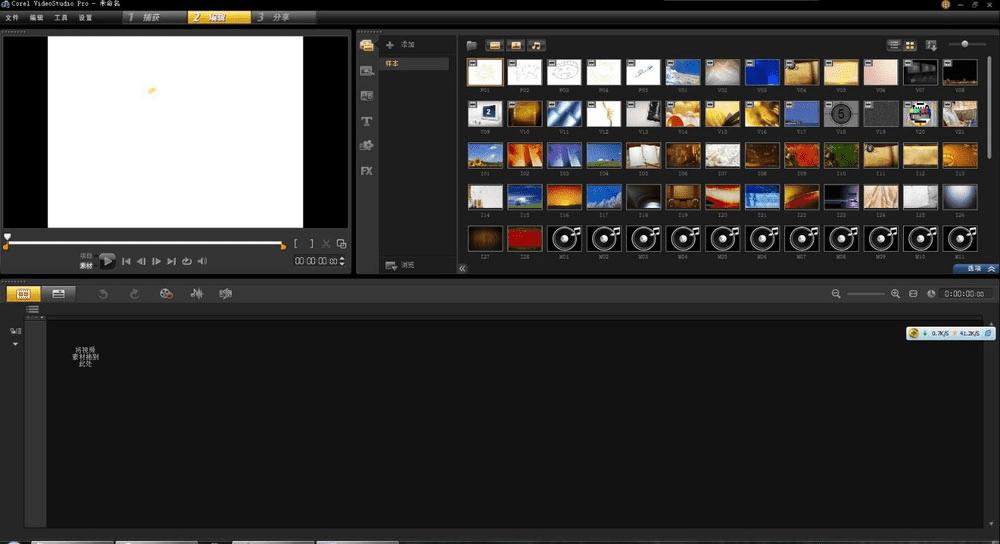1000x544 pixels.
Task: Select the Title (T) library icon
Action: coord(367,121)
